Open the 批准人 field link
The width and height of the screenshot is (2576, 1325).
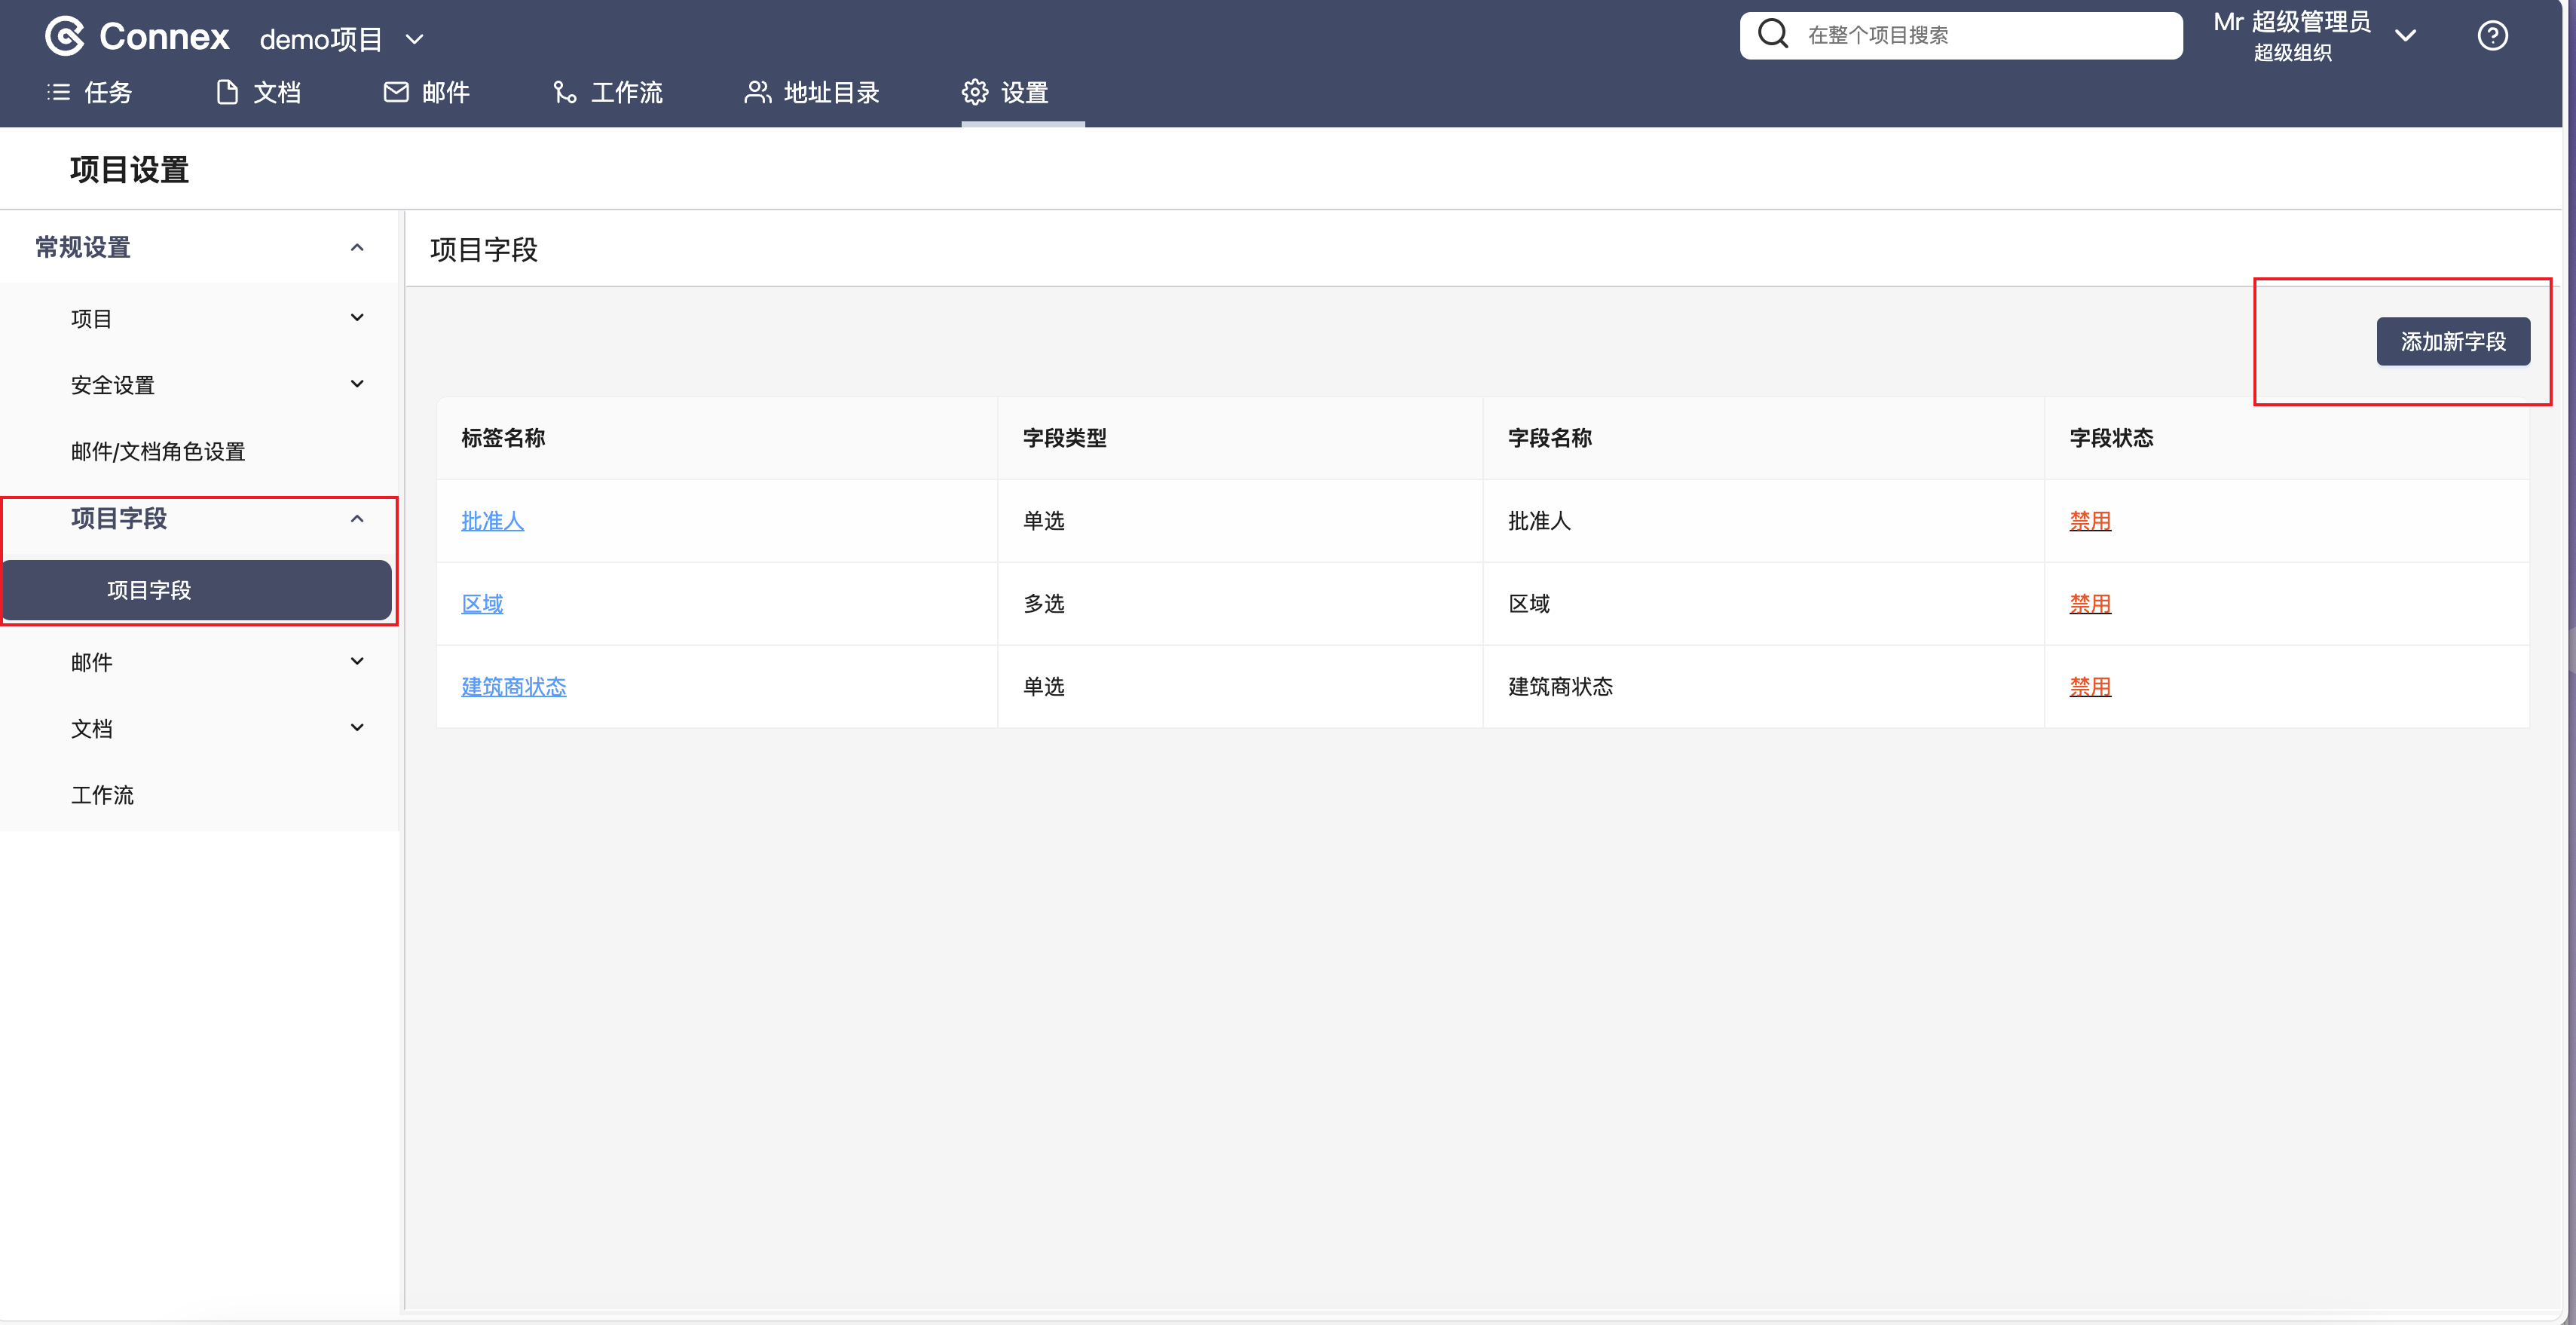tap(492, 521)
